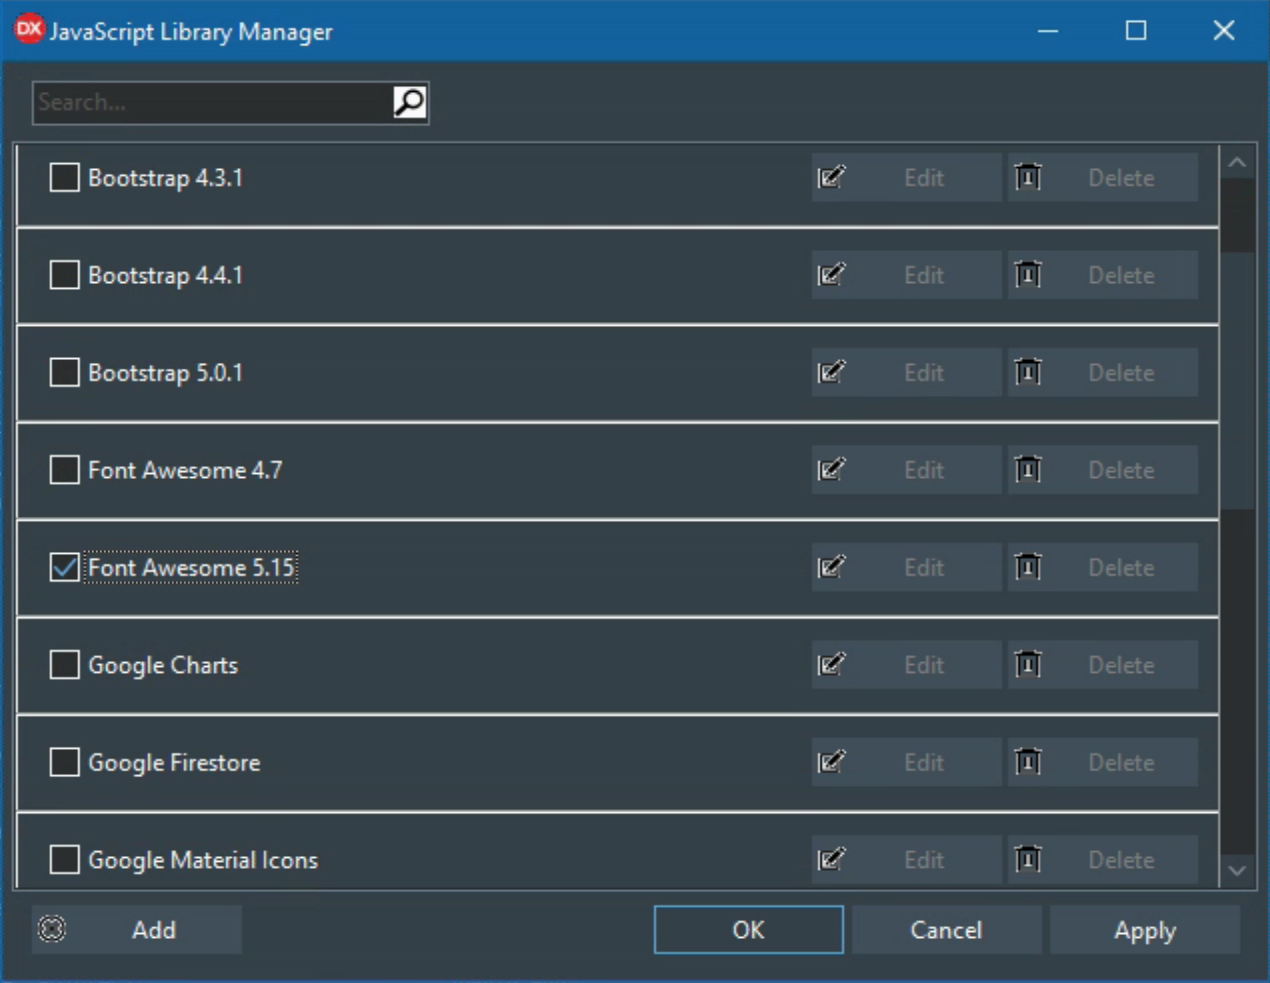
Task: Click the trash icon for Bootstrap 4.4.1
Action: [x=1028, y=275]
